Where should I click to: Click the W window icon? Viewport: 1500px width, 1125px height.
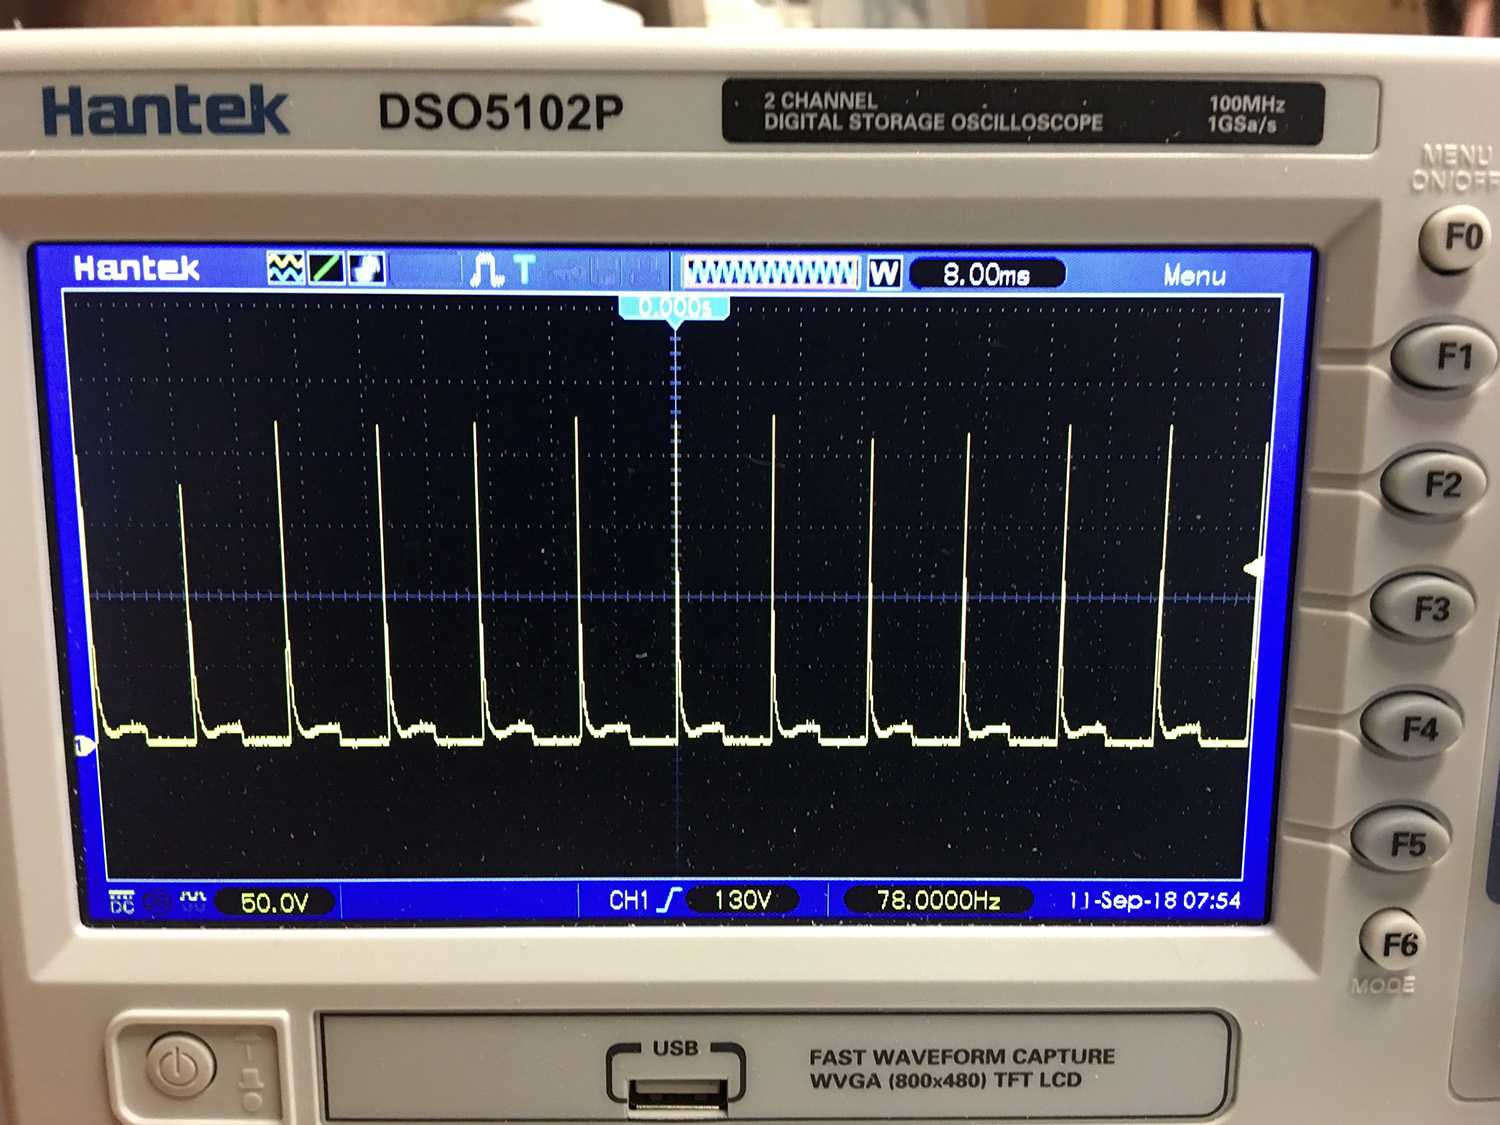(x=884, y=273)
